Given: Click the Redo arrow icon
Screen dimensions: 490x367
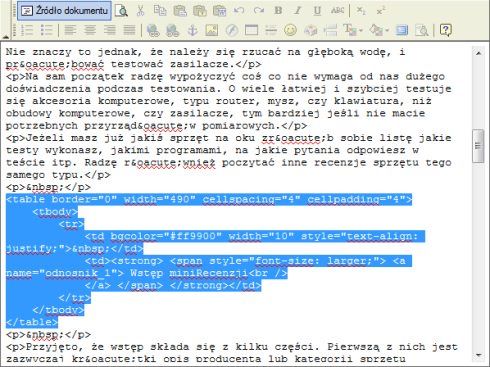Looking at the screenshot, I should pyautogui.click(x=259, y=11).
